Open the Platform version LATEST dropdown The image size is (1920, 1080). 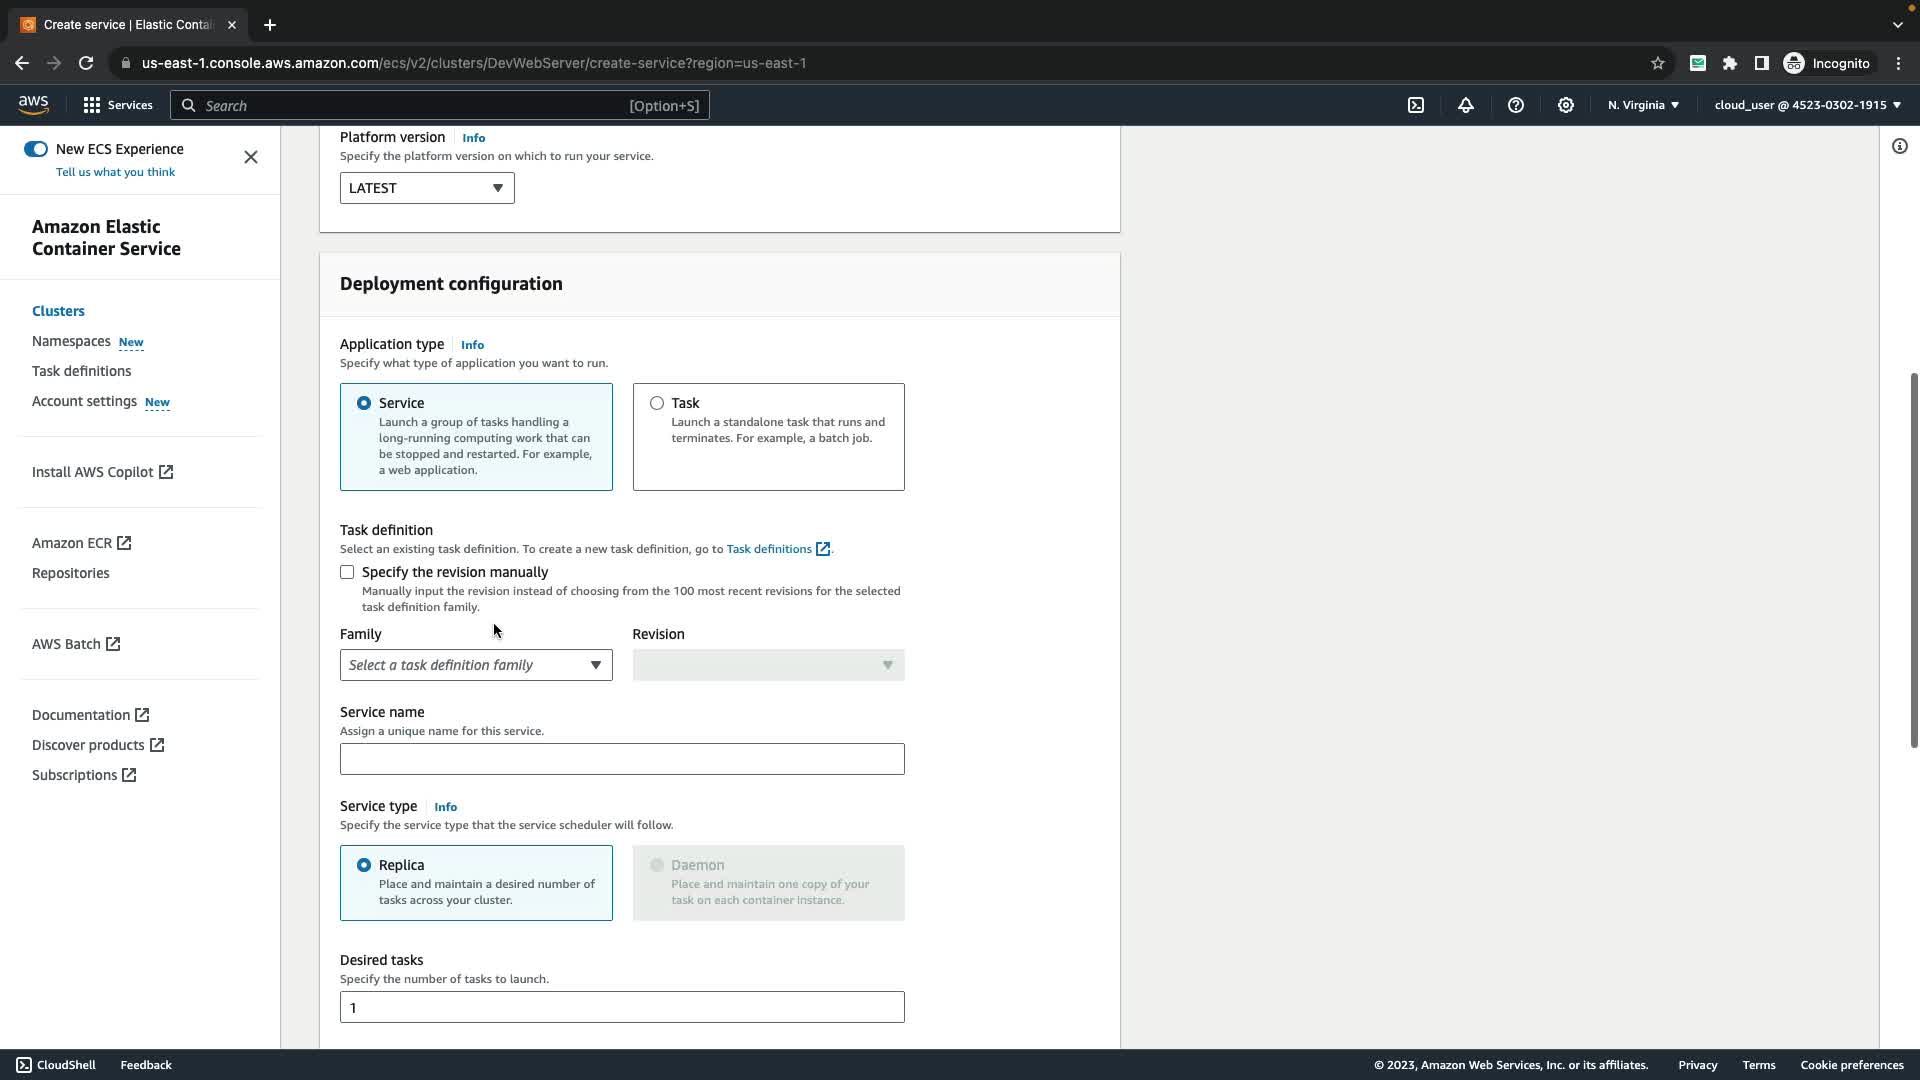[427, 188]
